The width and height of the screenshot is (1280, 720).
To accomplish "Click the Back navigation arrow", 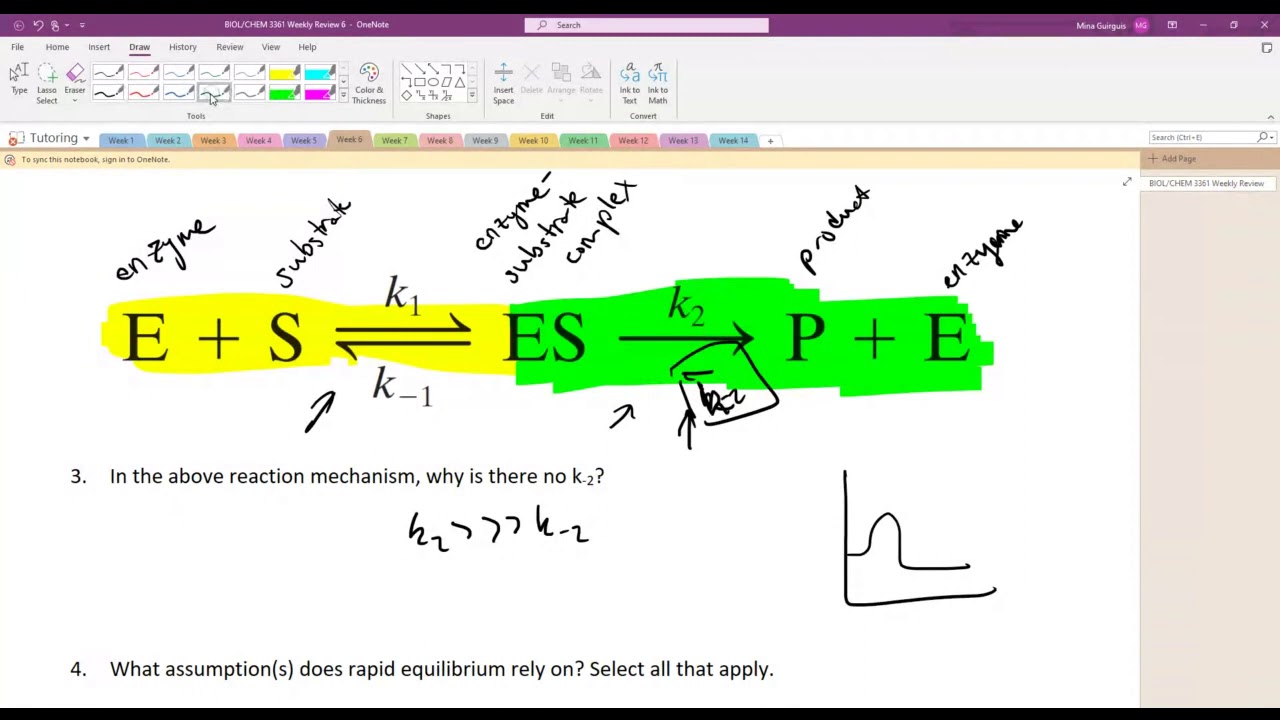I will [x=18, y=25].
